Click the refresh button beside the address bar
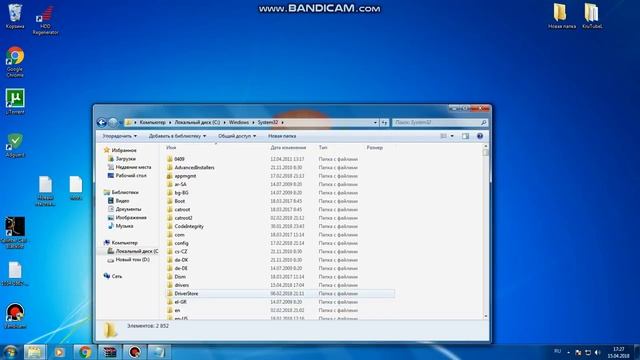This screenshot has width=640, height=360. pos(384,122)
